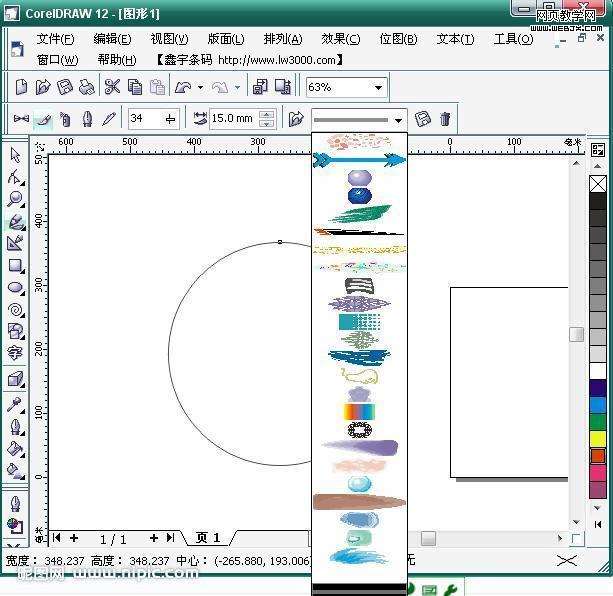Screen dimensions: 613x596
Task: Click the Paste icon
Action: [157, 86]
